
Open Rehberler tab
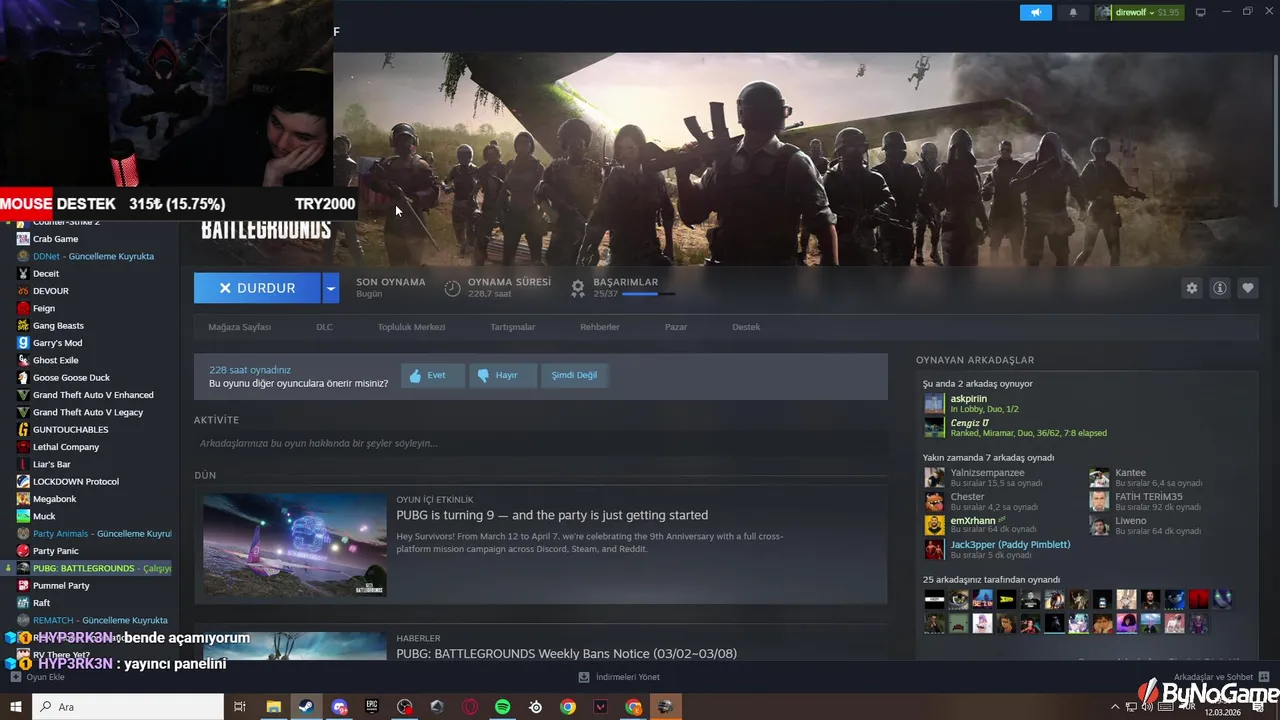pyautogui.click(x=600, y=327)
